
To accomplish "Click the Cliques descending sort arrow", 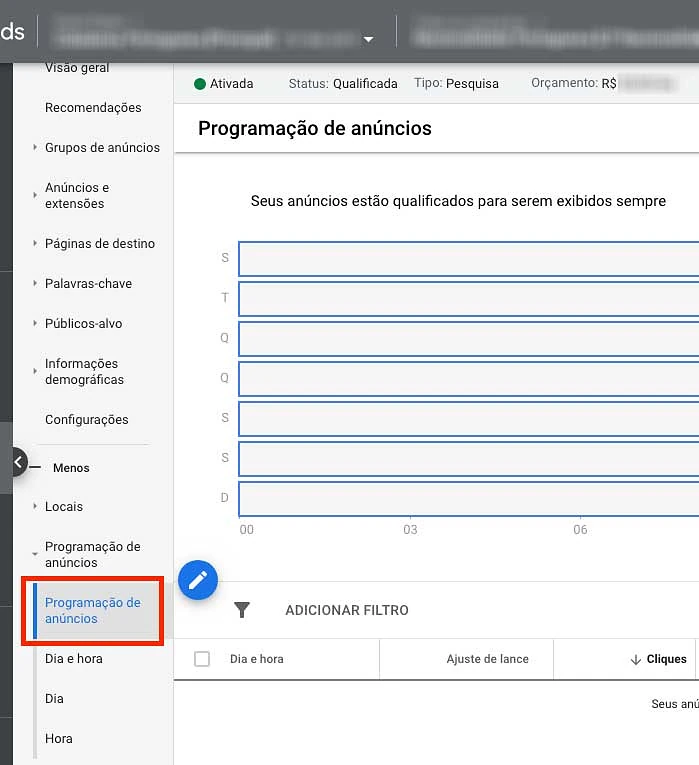I will pyautogui.click(x=636, y=660).
